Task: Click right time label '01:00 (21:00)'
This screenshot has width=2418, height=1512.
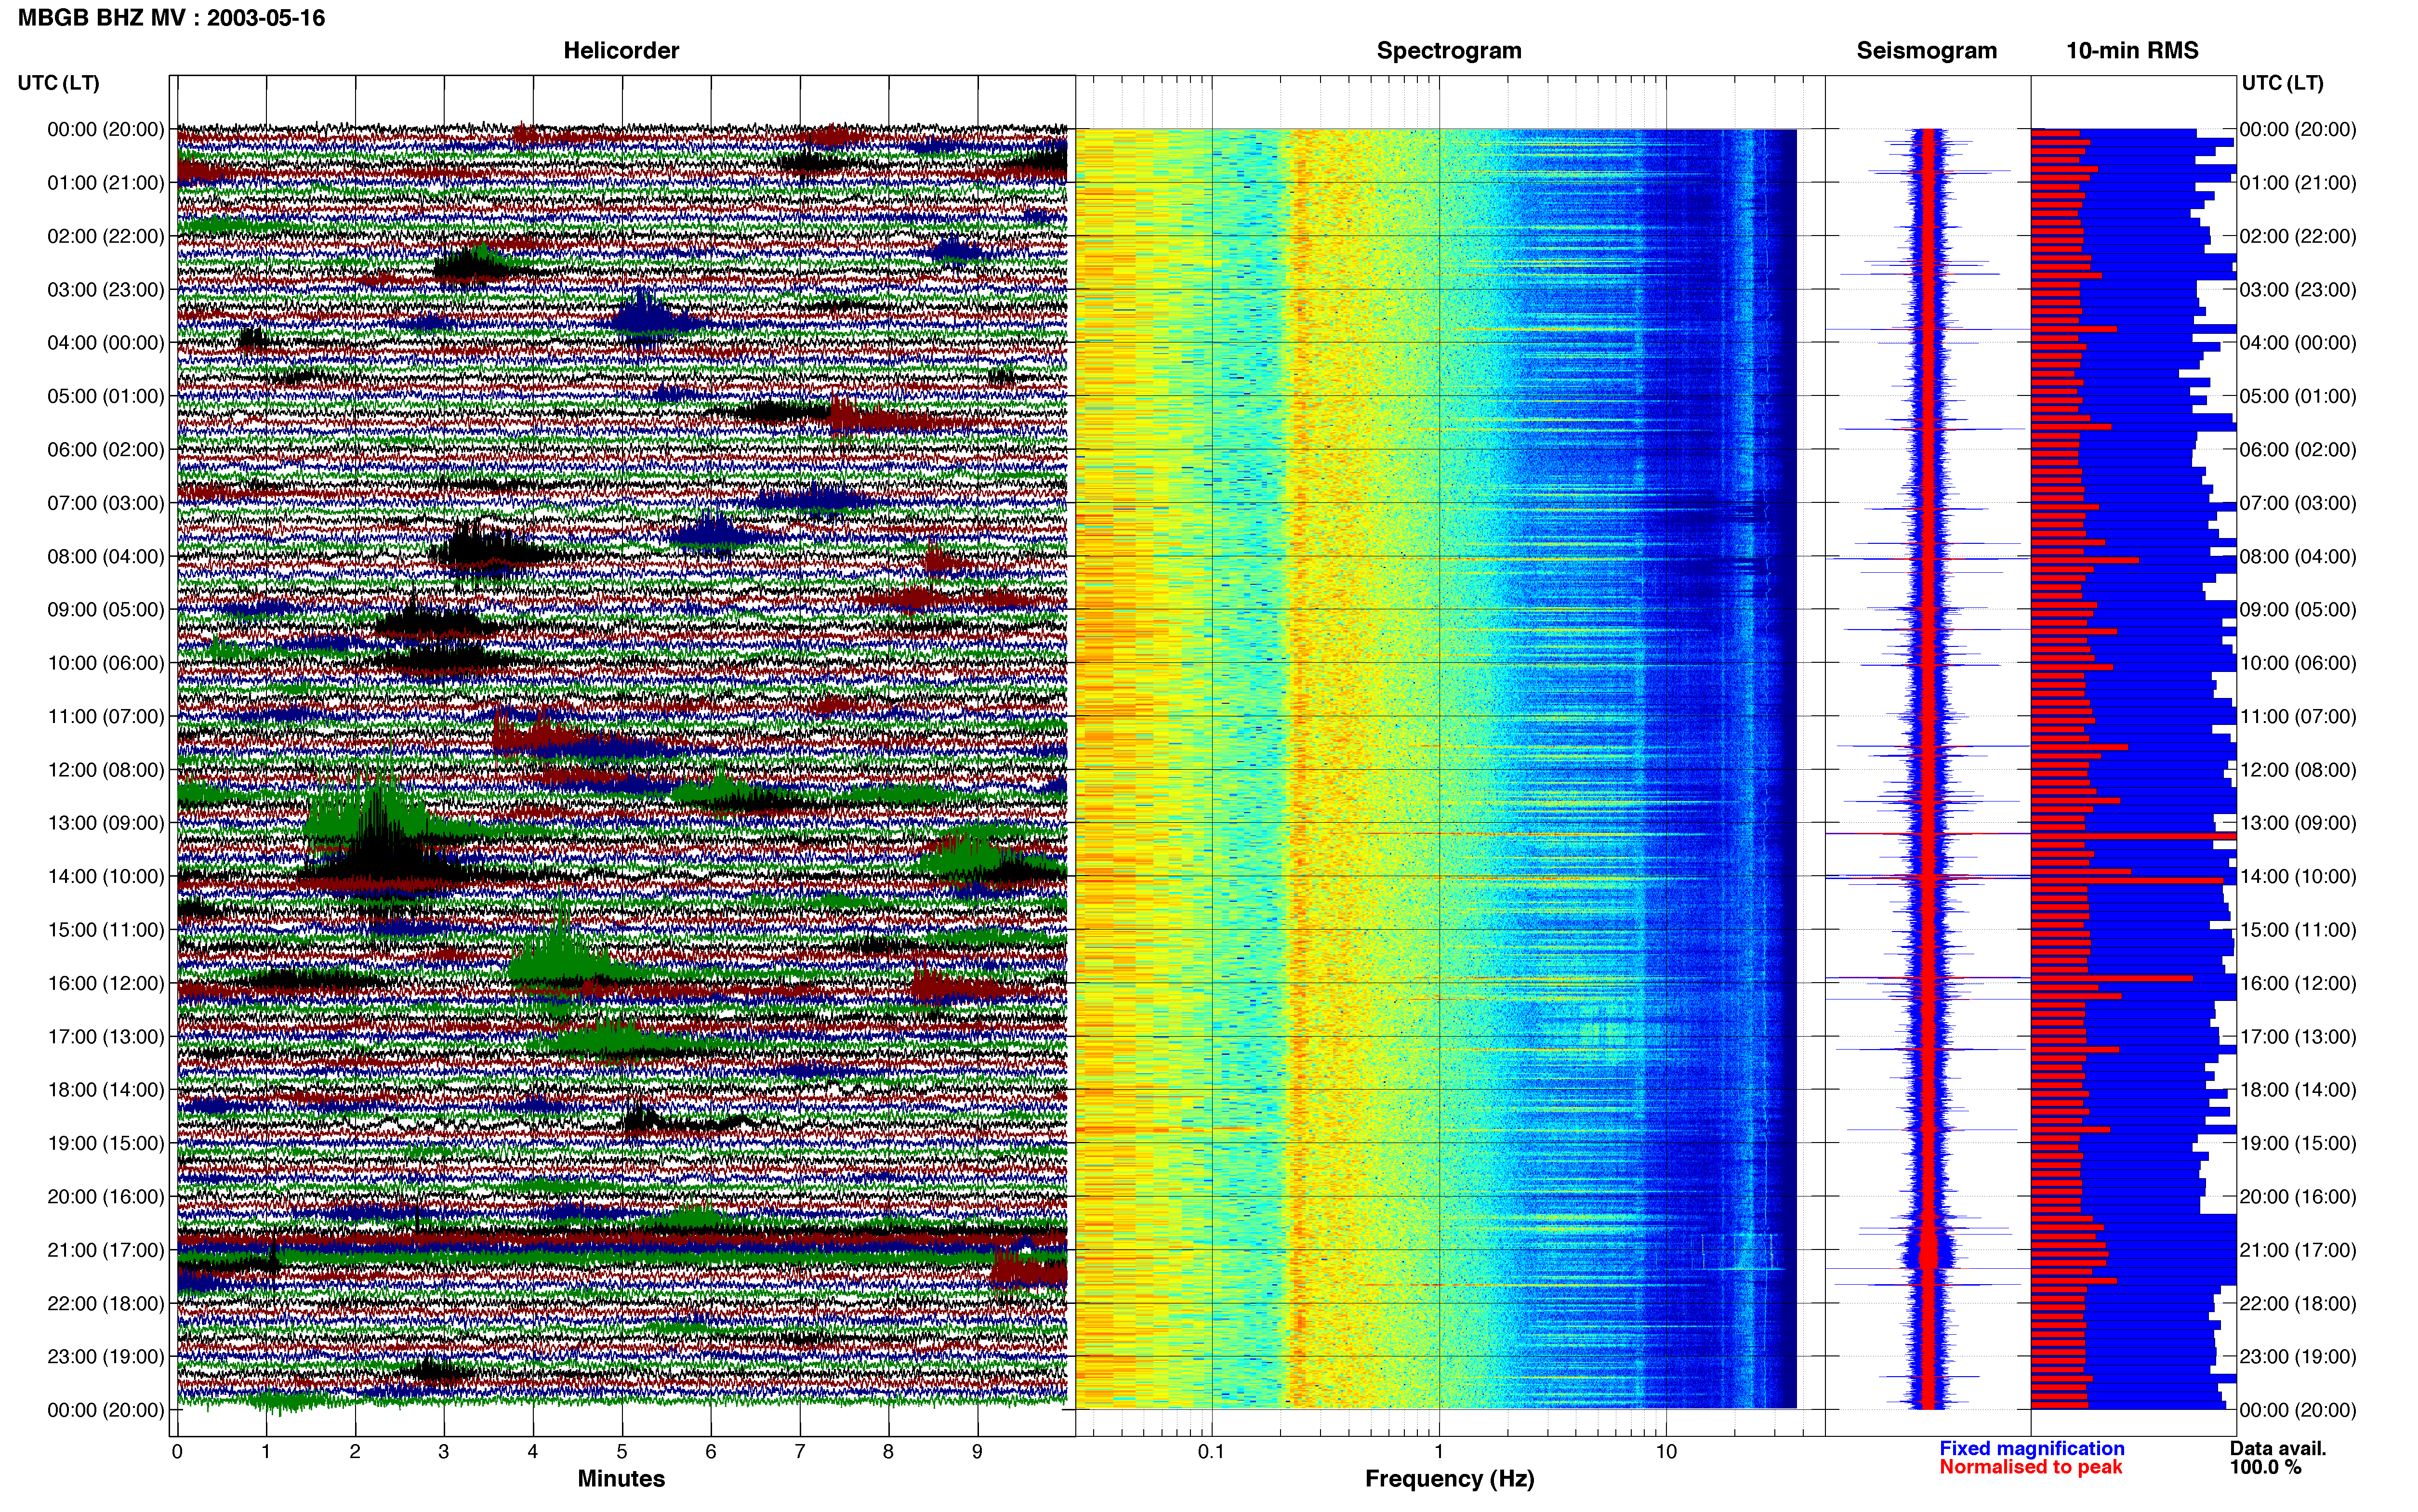Action: (2298, 182)
